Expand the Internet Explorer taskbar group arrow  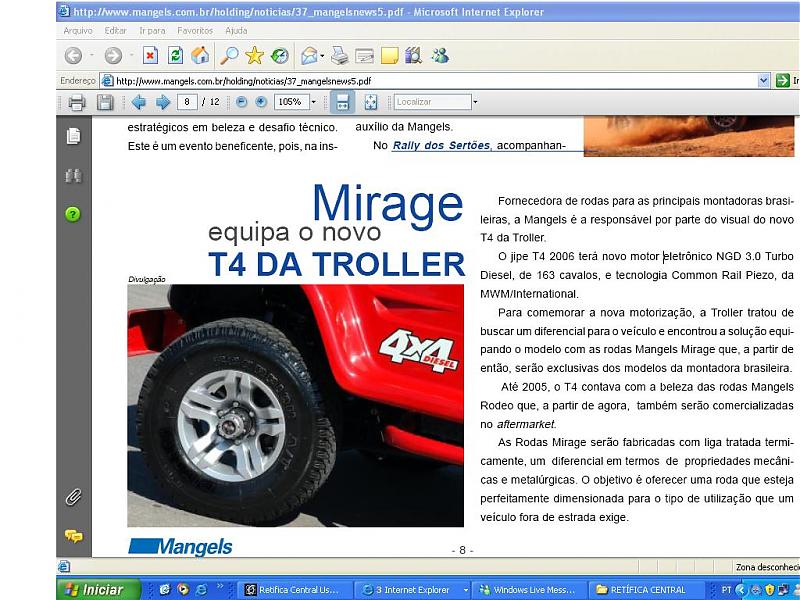465,590
